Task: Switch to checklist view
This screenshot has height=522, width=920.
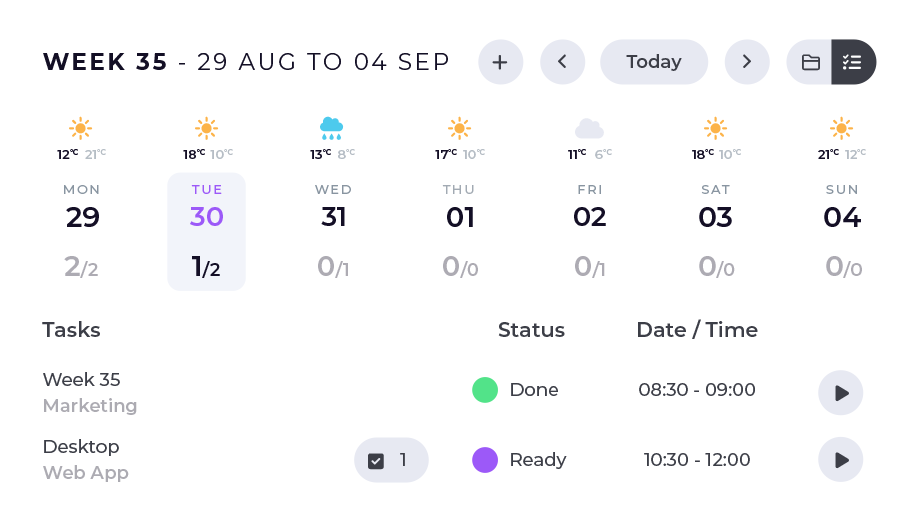Action: tap(853, 62)
